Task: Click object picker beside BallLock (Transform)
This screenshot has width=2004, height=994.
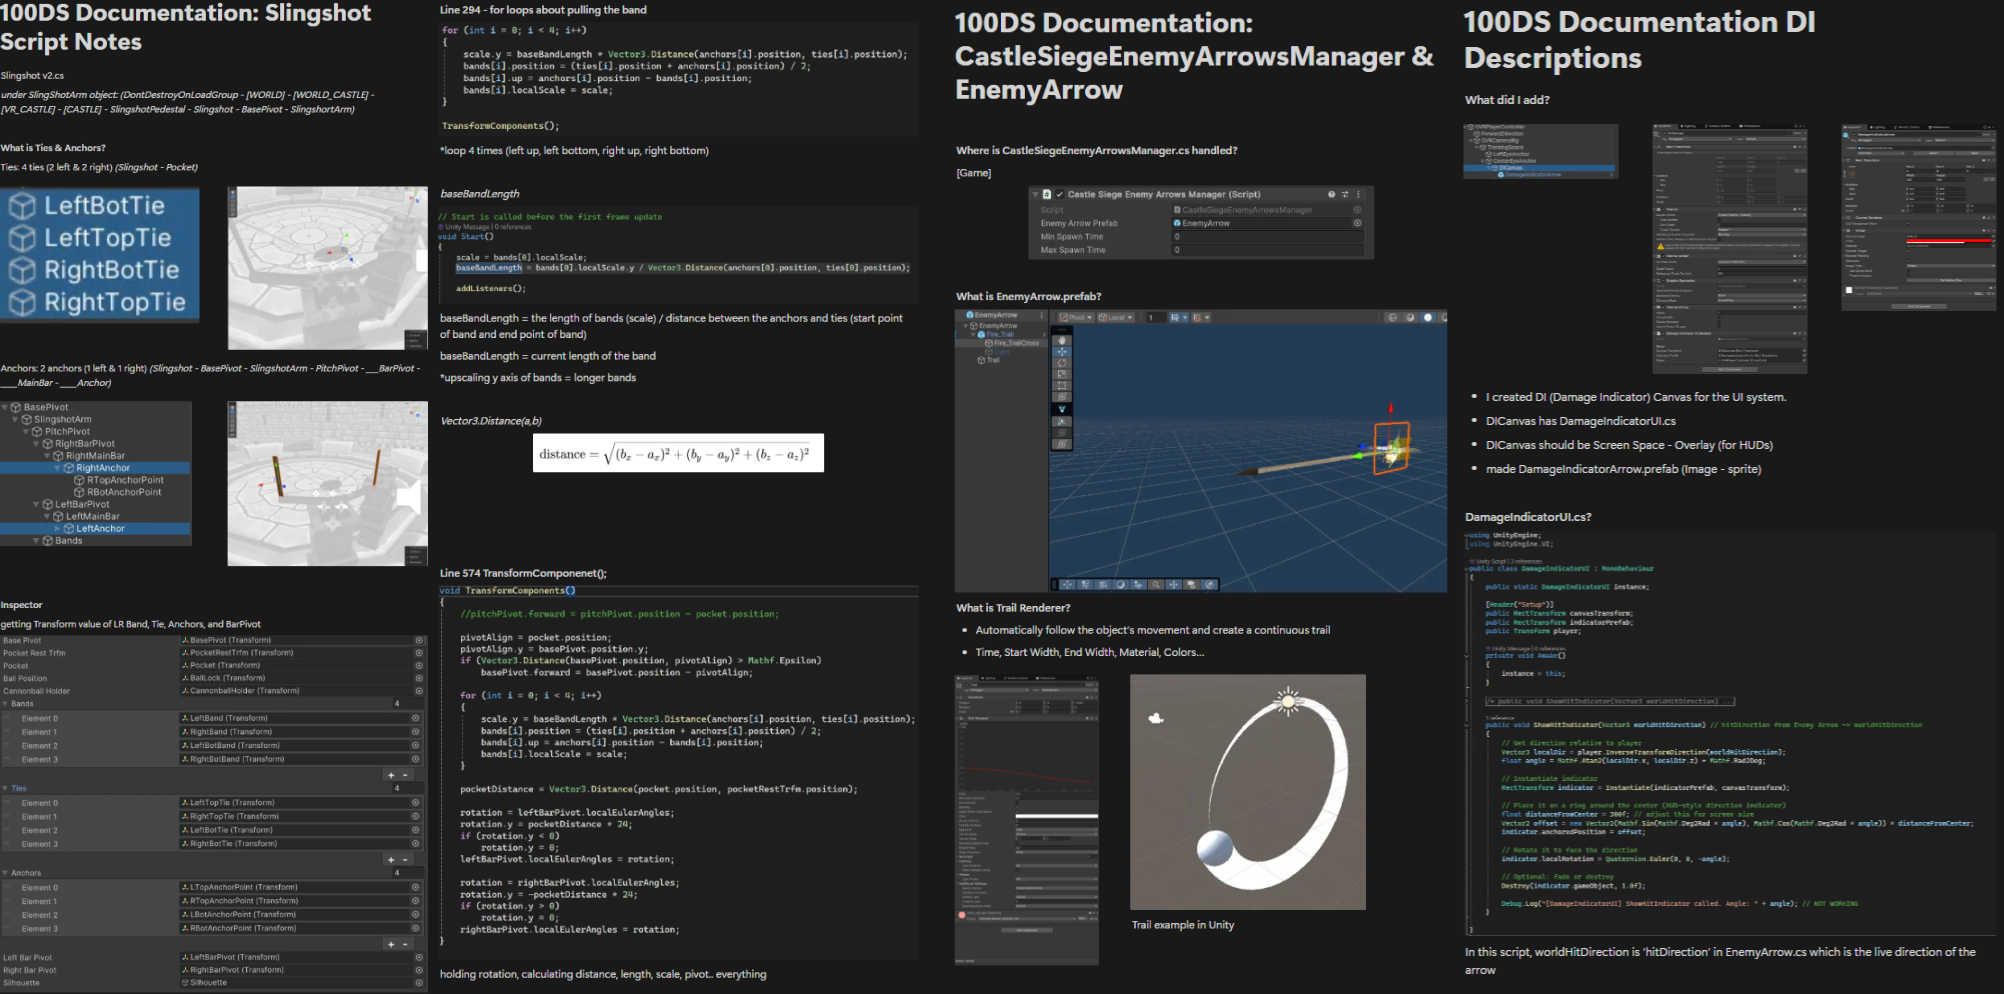Action: click(418, 678)
